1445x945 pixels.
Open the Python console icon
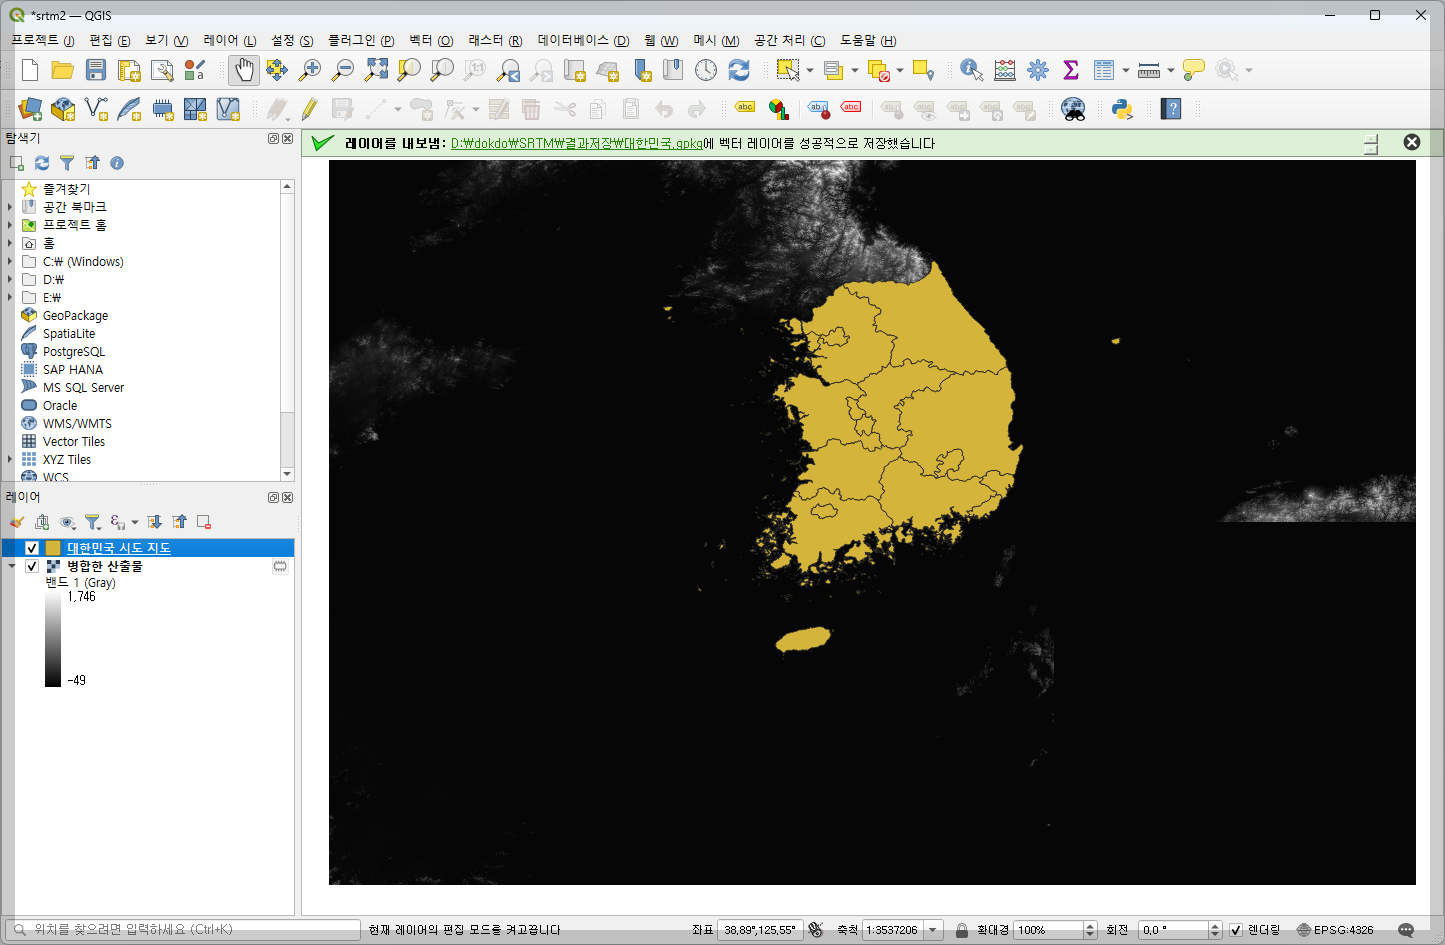pos(1122,109)
